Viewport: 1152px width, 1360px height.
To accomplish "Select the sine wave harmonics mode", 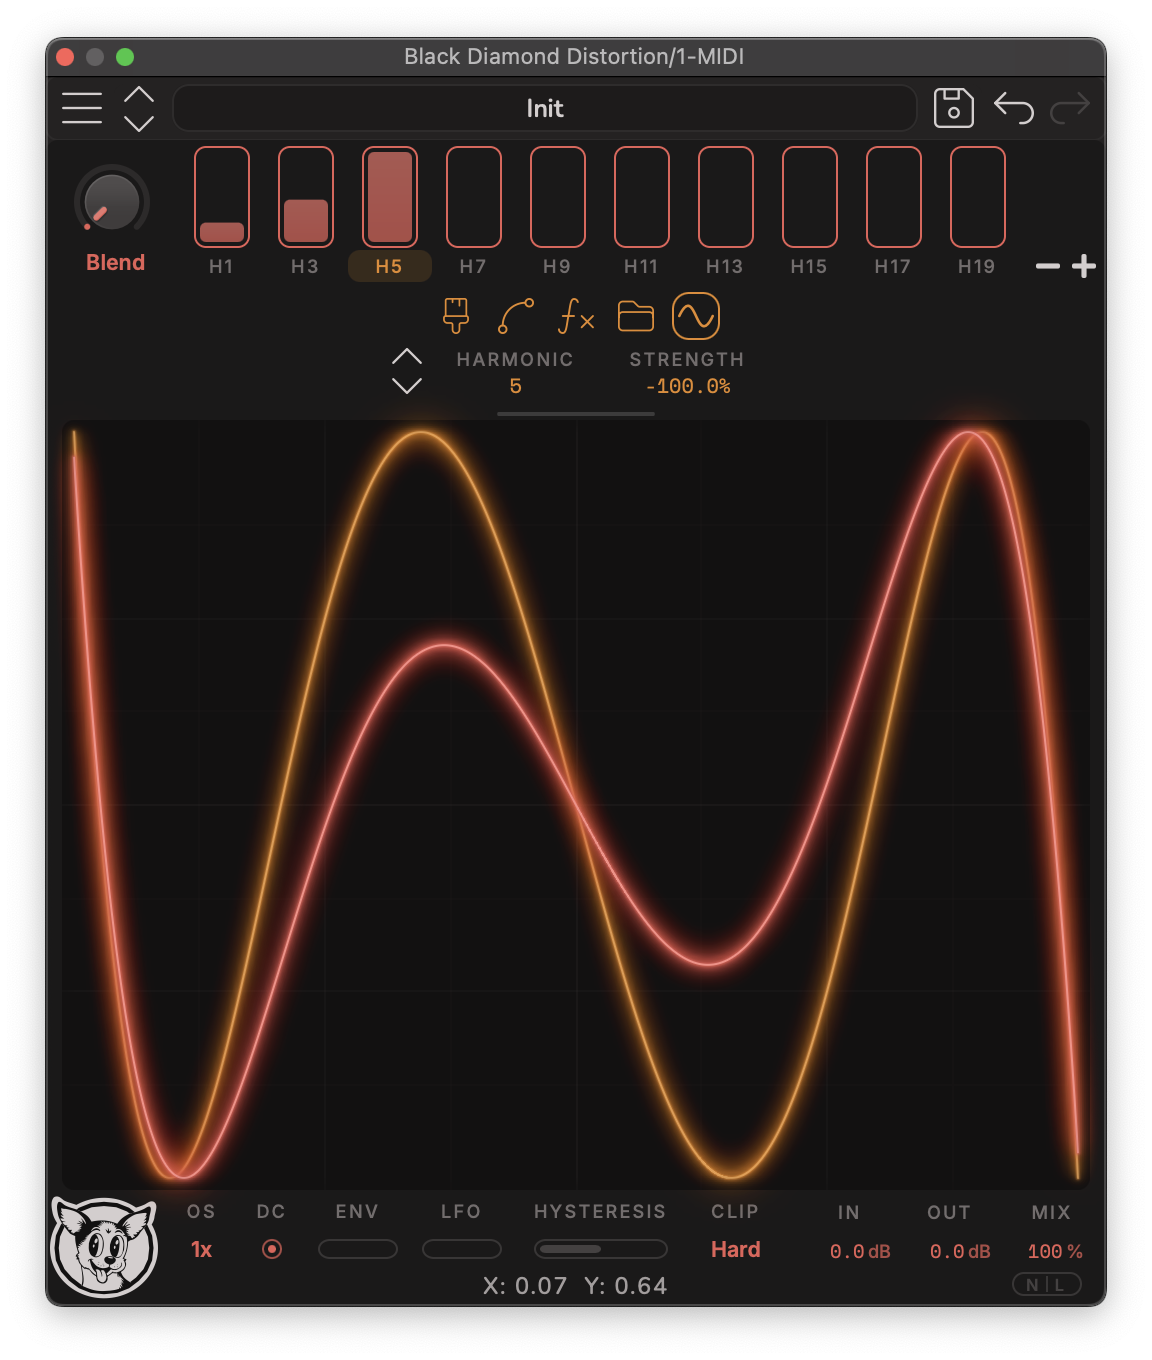I will pyautogui.click(x=696, y=316).
